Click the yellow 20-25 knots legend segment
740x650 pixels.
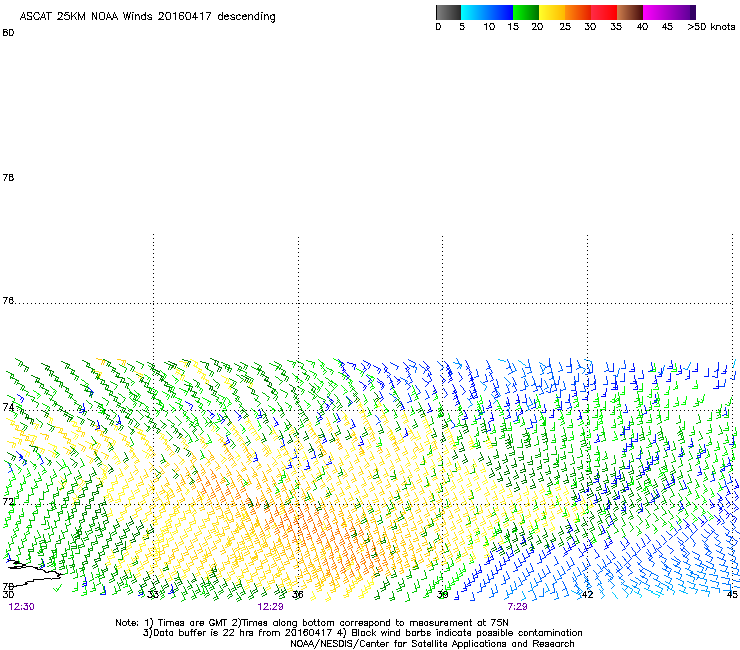point(552,12)
